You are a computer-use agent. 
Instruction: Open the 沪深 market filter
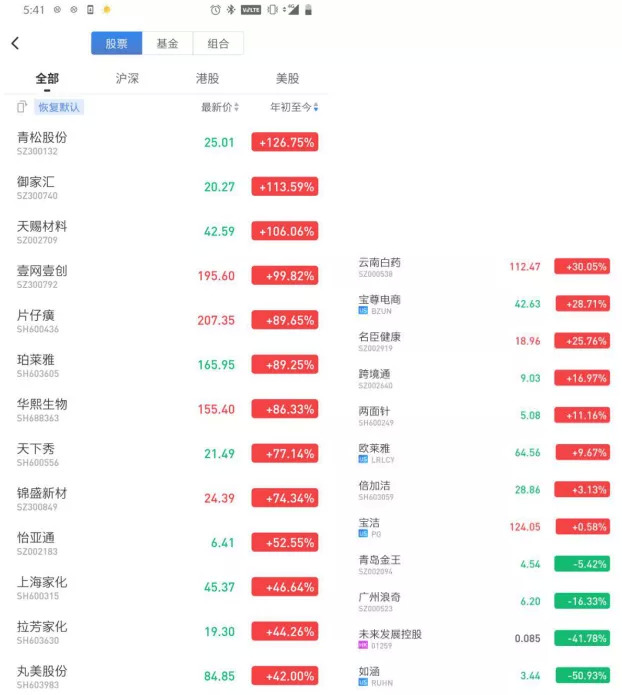(127, 79)
